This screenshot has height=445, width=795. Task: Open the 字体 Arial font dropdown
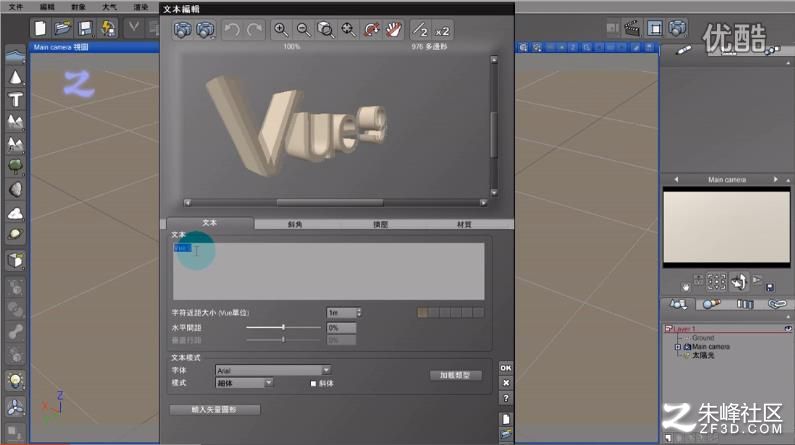(x=273, y=370)
